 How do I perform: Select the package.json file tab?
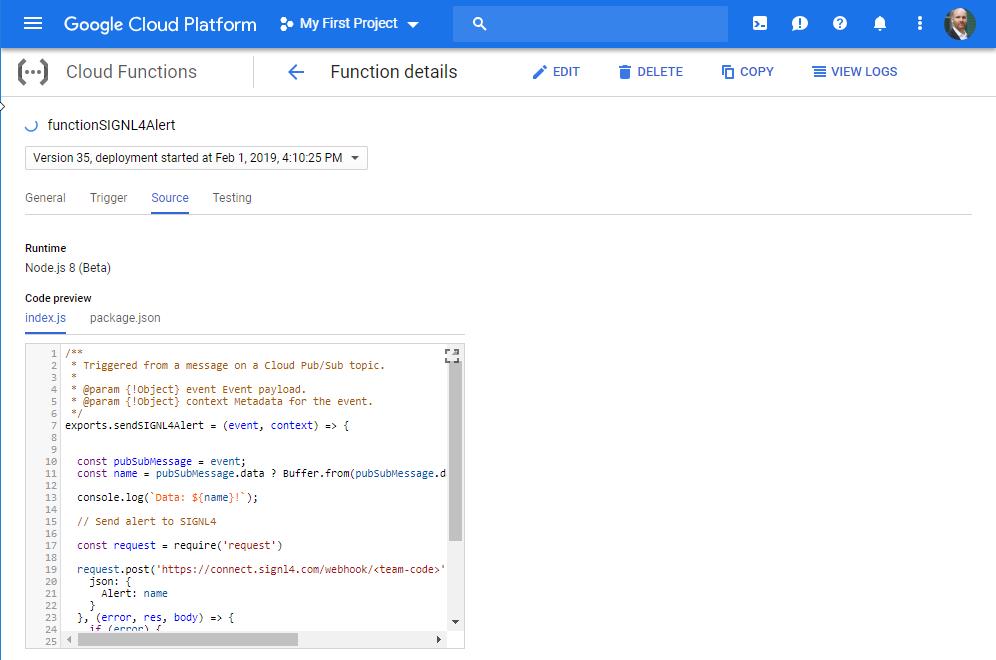[x=125, y=318]
